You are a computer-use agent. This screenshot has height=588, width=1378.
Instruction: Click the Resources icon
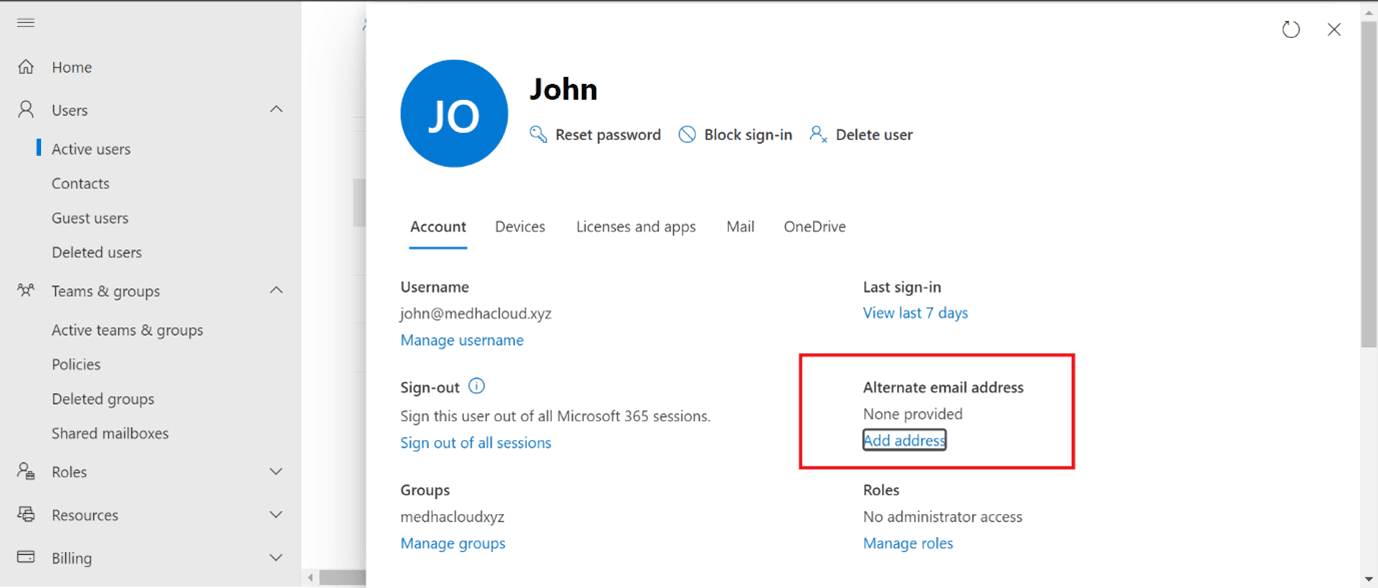26,514
